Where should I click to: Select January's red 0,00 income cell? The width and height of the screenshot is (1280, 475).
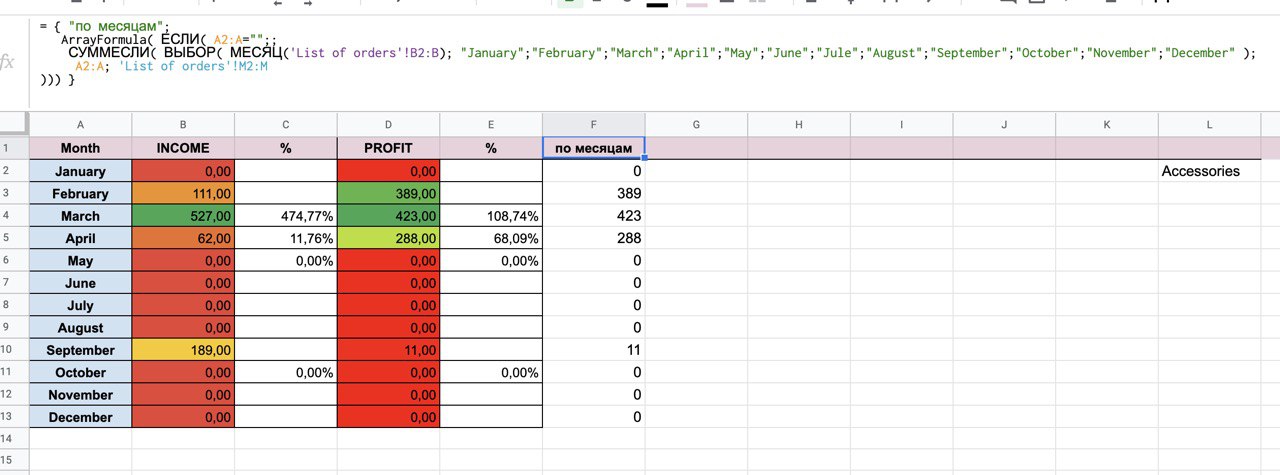click(x=183, y=171)
